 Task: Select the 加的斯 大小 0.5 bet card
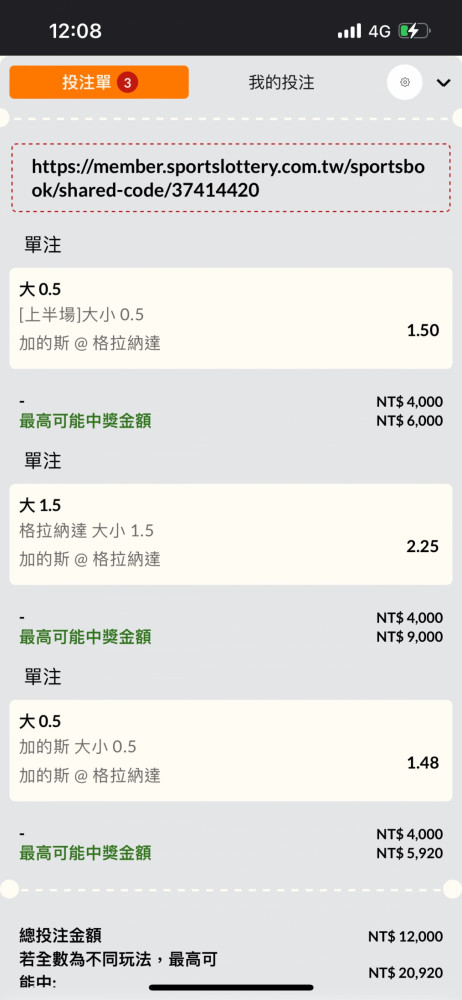point(231,751)
